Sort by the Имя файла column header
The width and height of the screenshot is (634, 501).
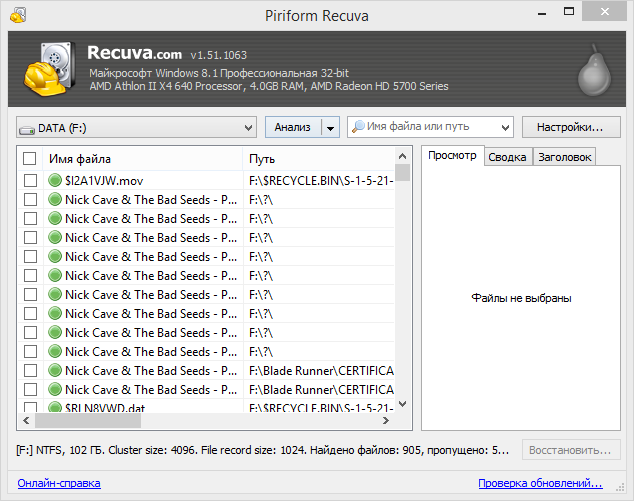(142, 159)
